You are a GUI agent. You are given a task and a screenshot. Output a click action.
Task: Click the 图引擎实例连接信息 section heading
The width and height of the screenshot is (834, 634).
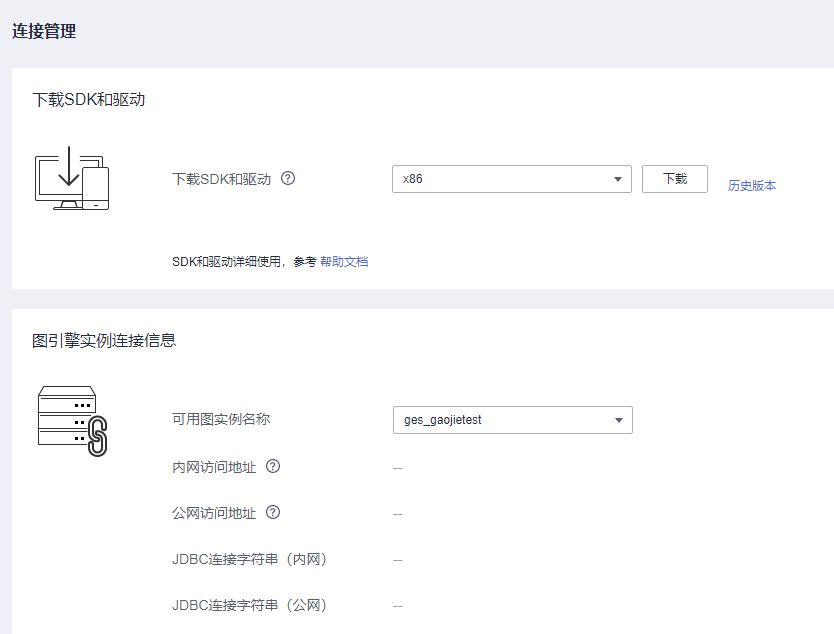click(104, 340)
